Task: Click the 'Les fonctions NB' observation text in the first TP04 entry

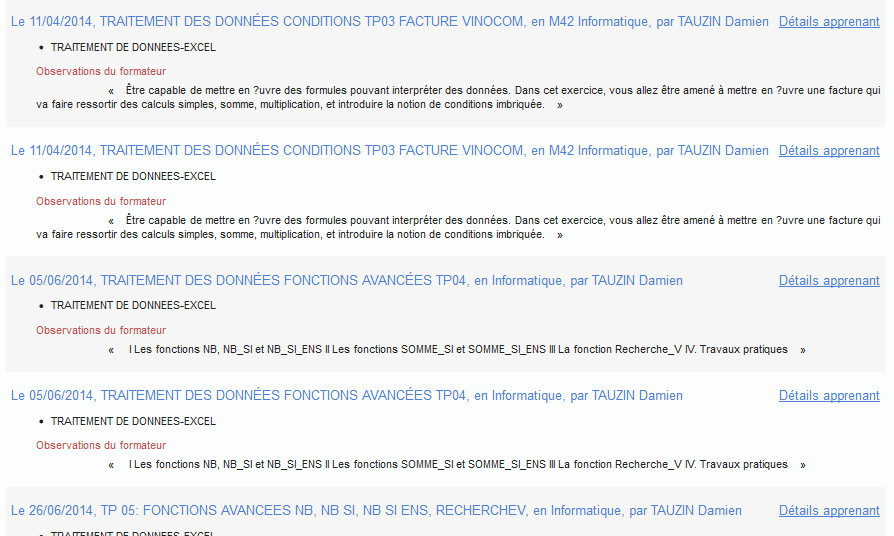Action: pos(458,350)
